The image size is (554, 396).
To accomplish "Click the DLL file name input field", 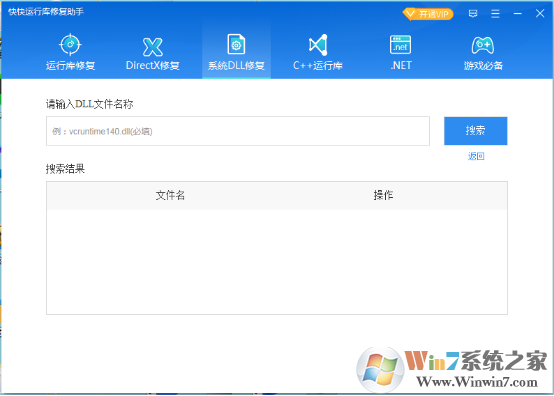I will tap(238, 131).
